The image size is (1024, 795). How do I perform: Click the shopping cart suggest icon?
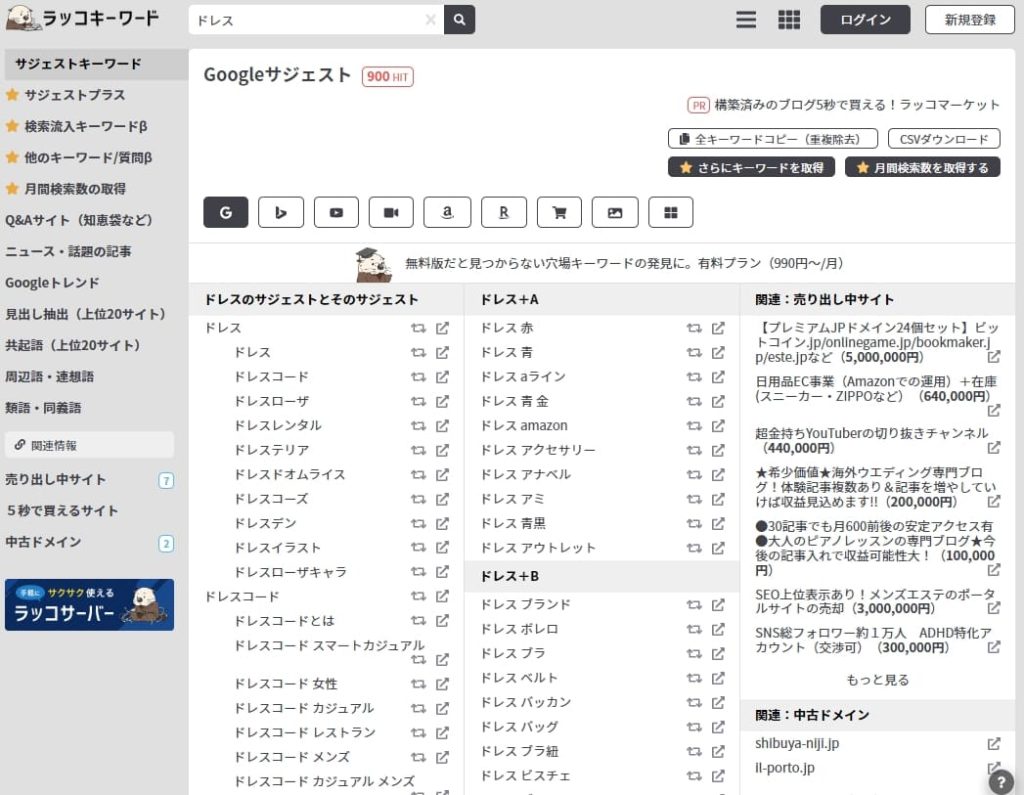pos(559,212)
